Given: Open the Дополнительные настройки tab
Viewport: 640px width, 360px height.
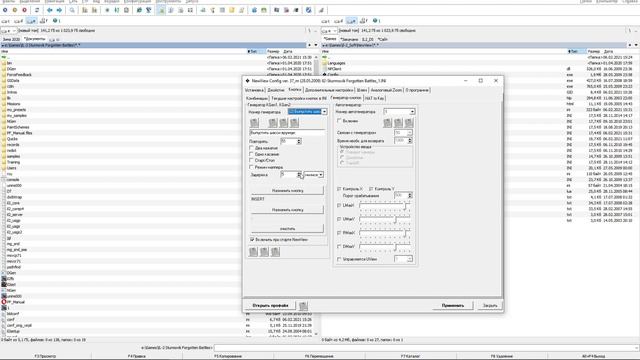Looking at the screenshot, I should pos(329,90).
